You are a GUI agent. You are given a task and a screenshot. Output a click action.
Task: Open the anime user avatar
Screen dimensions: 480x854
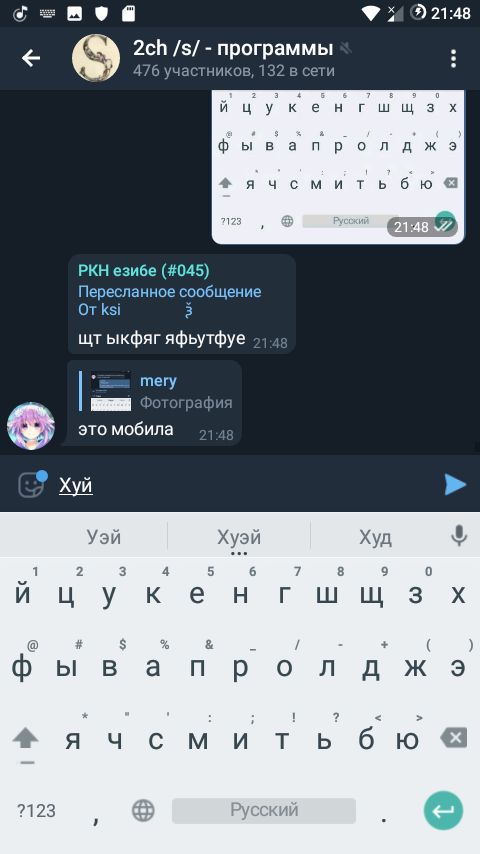pyautogui.click(x=31, y=426)
